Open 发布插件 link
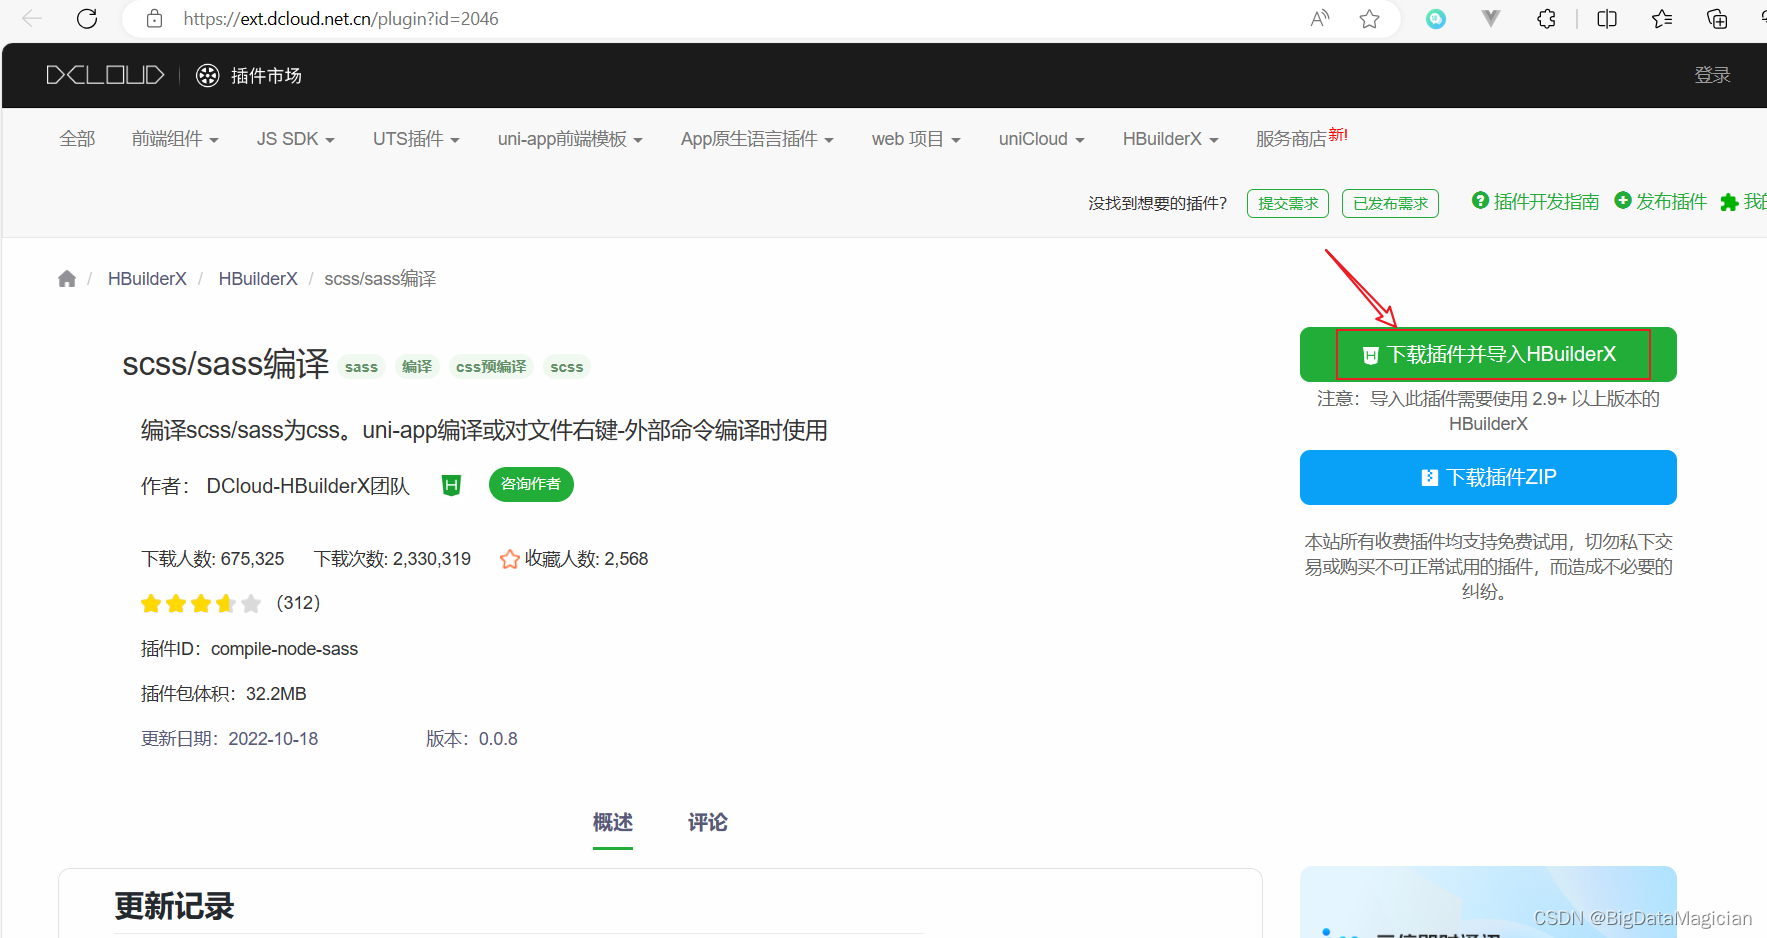 point(1671,202)
